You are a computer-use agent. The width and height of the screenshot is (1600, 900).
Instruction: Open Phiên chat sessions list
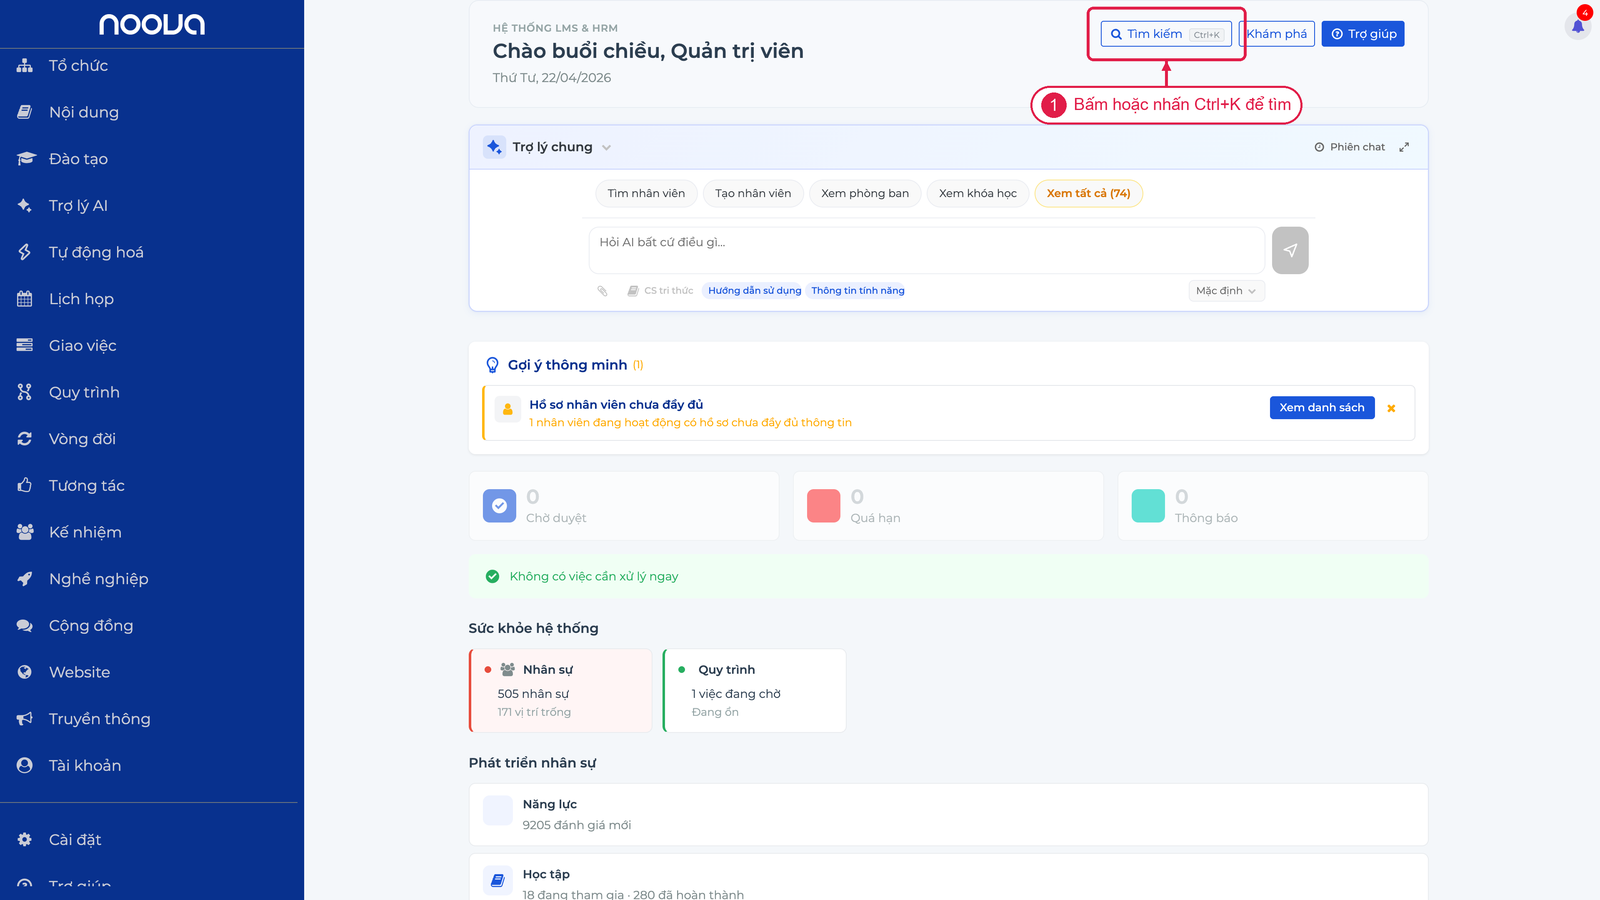pos(1349,147)
